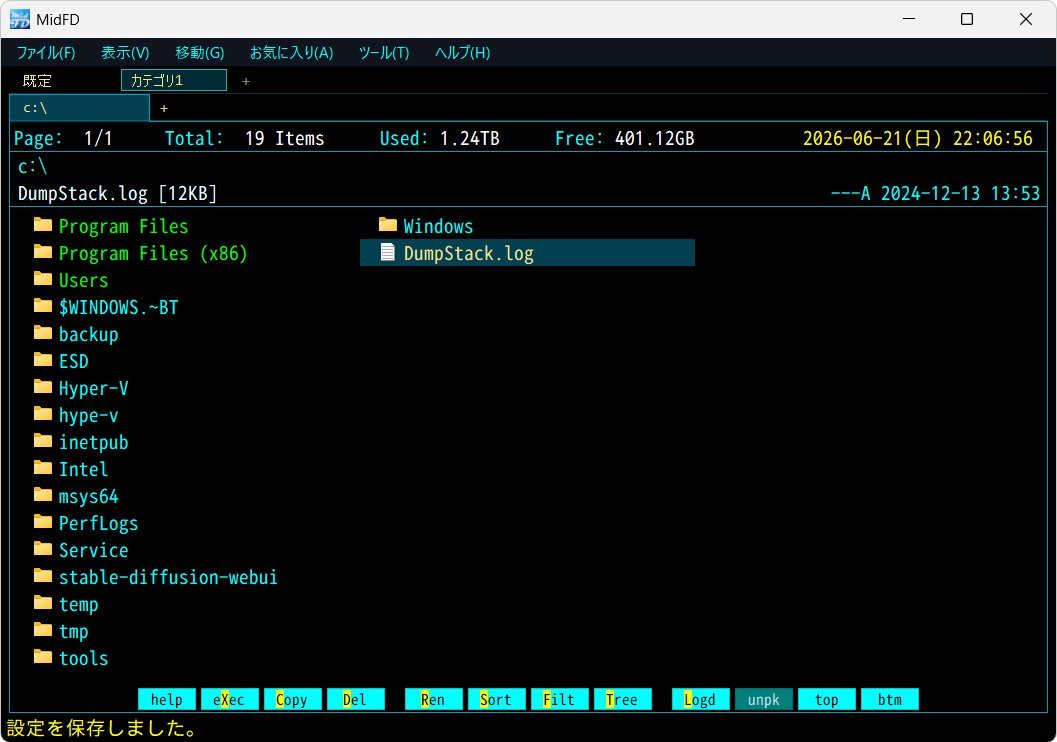The image size is (1057, 742).
Task: Click the btm function button
Action: point(890,700)
